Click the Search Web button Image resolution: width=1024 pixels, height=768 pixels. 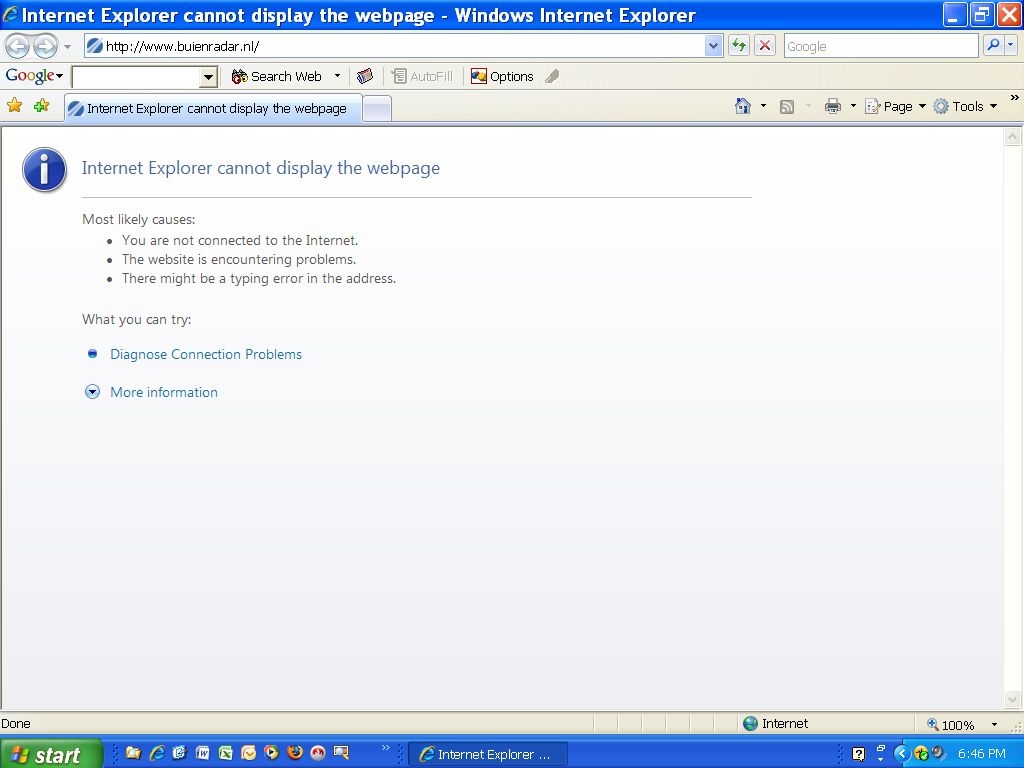pyautogui.click(x=277, y=76)
